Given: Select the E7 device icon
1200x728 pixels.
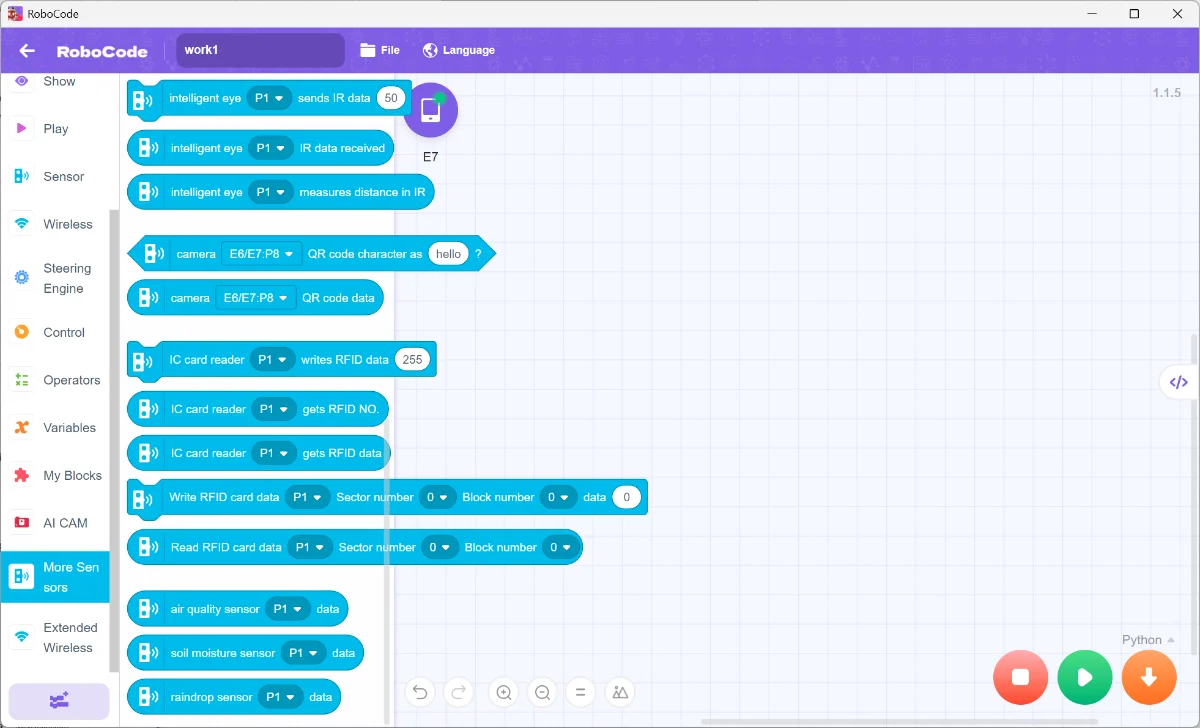Looking at the screenshot, I should (430, 110).
